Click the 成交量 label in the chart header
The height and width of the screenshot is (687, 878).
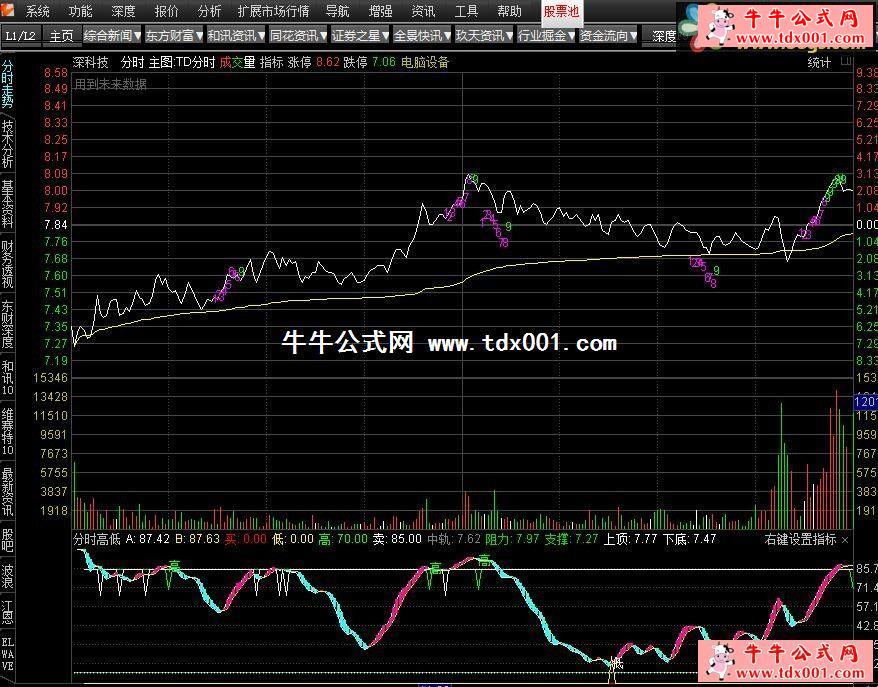(237, 62)
